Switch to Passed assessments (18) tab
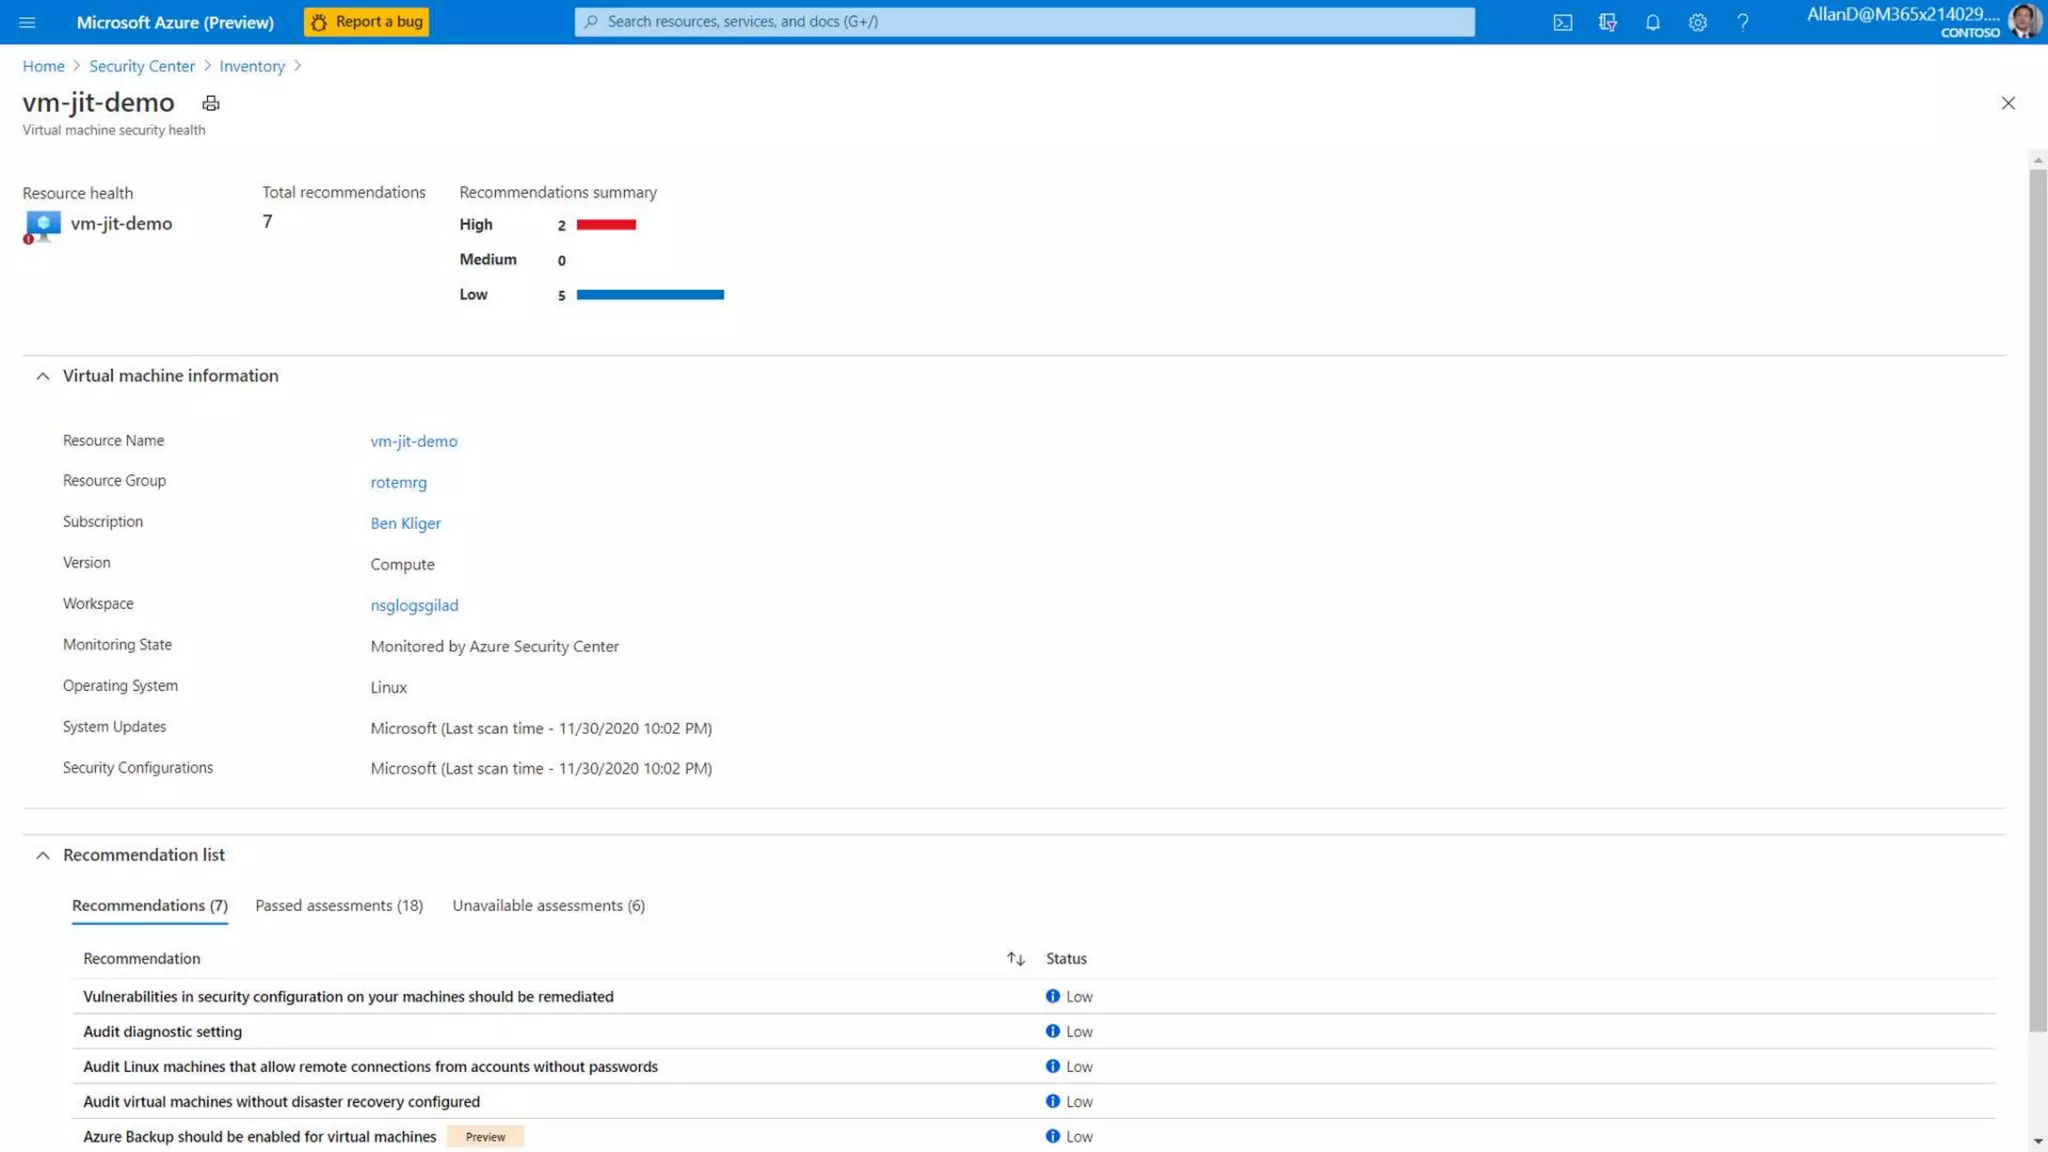 coord(338,905)
